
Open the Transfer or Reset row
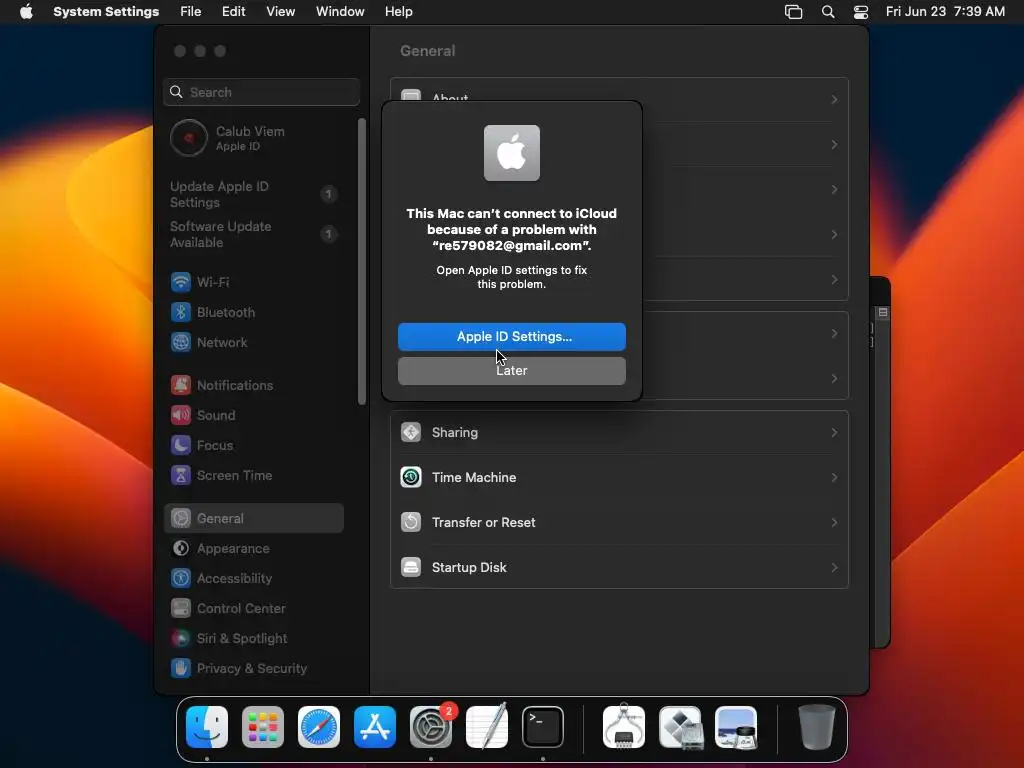coord(619,522)
